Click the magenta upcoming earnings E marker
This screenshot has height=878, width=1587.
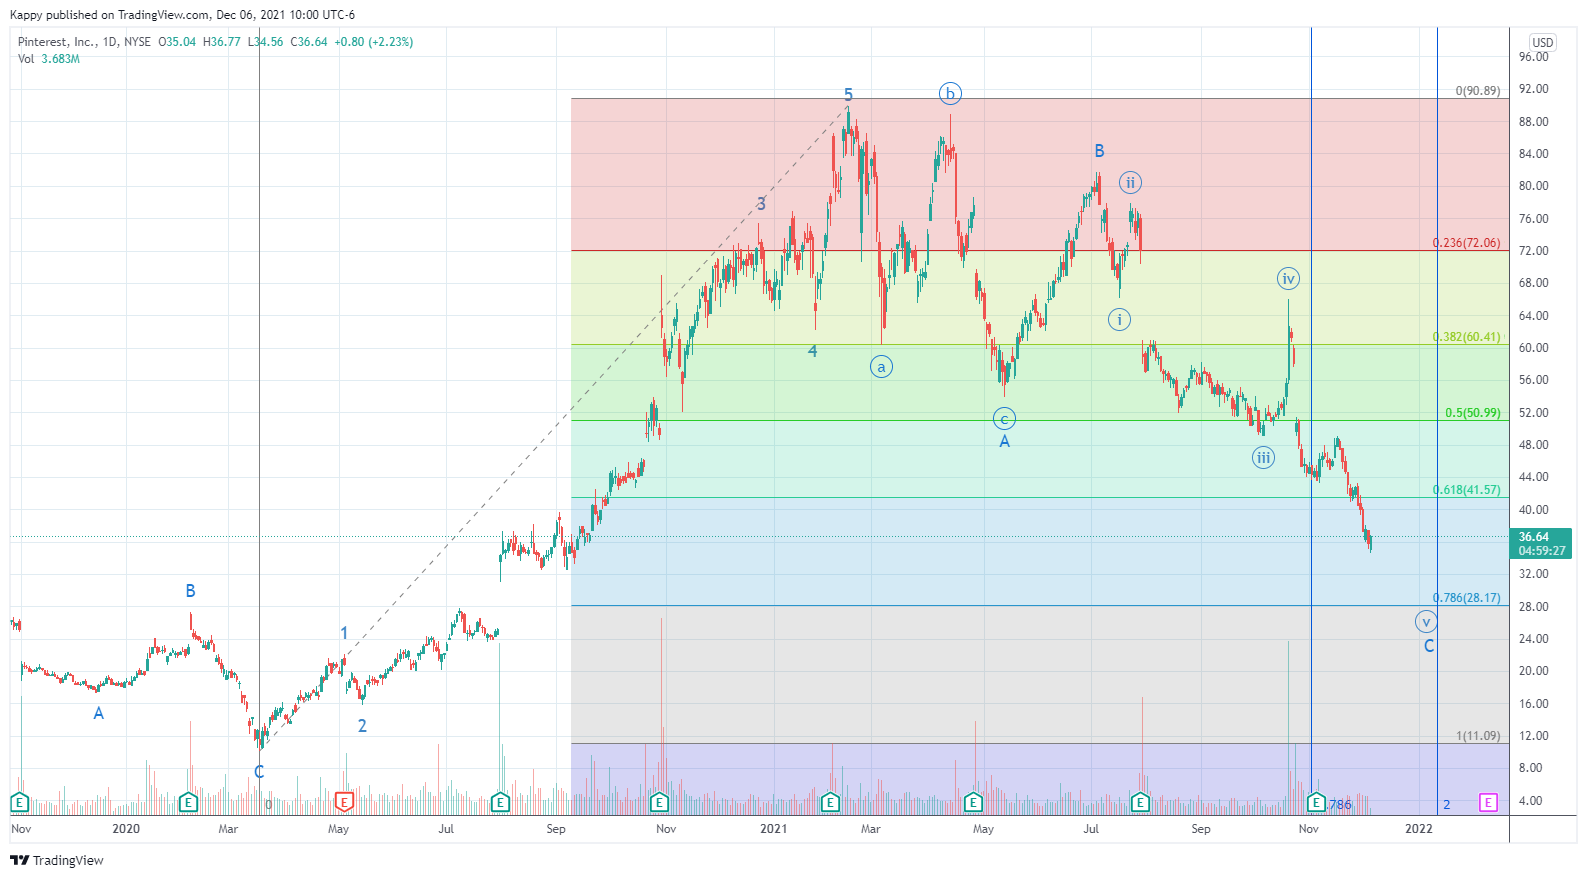pos(1489,802)
